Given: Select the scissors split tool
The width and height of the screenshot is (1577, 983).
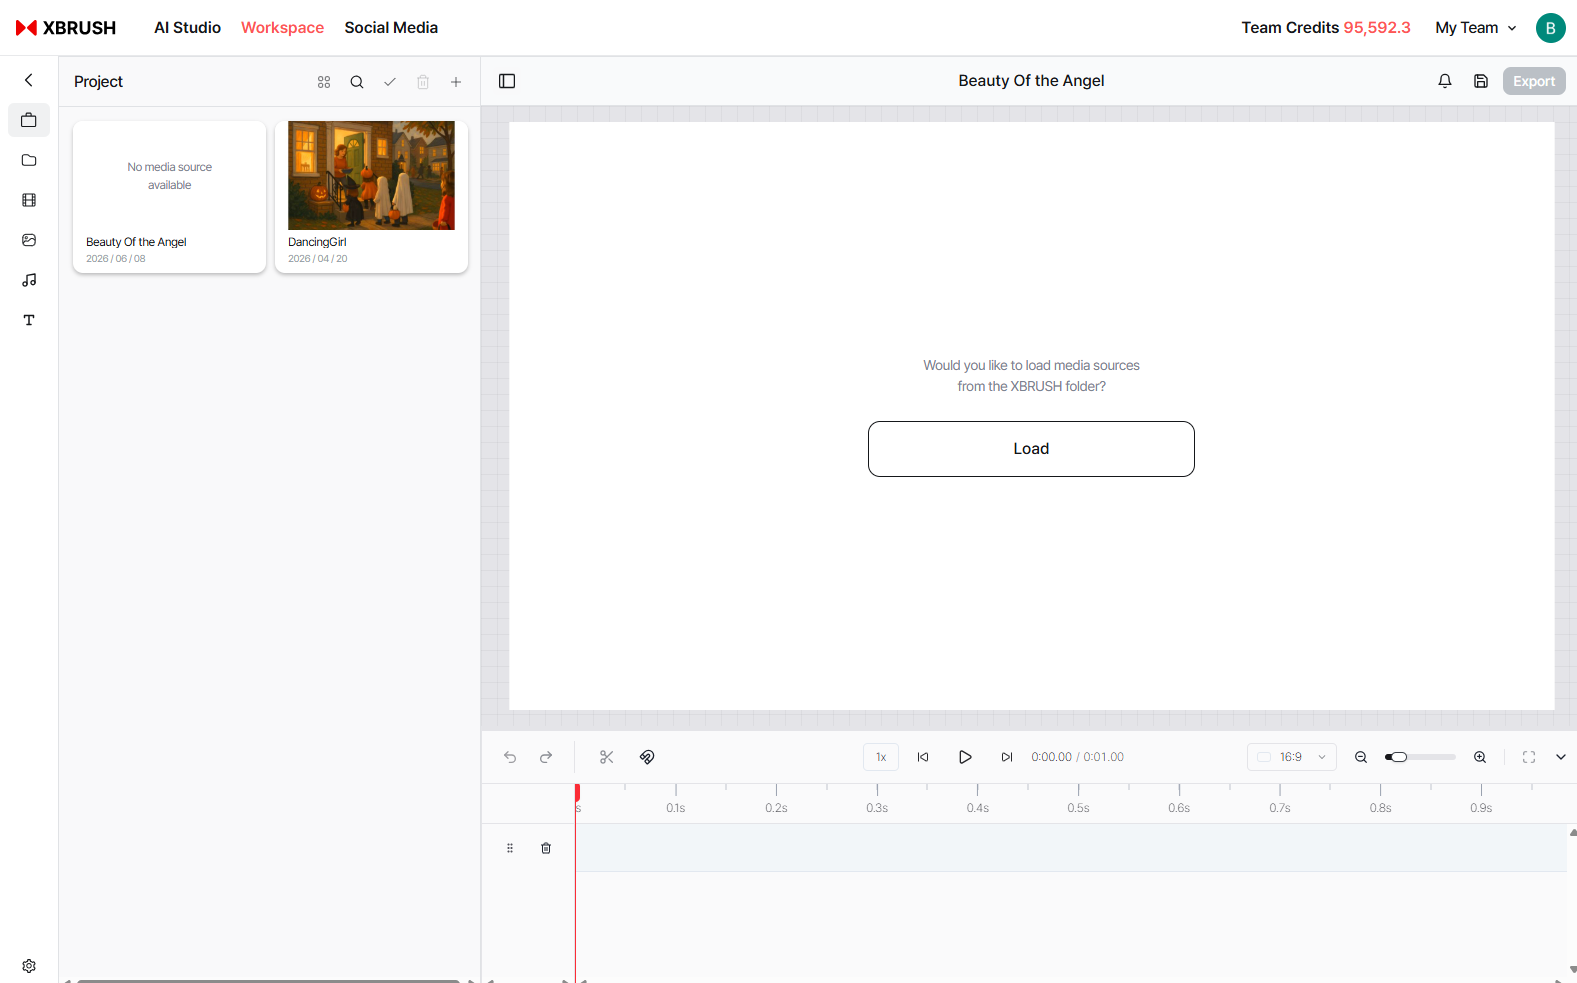Looking at the screenshot, I should tap(607, 757).
